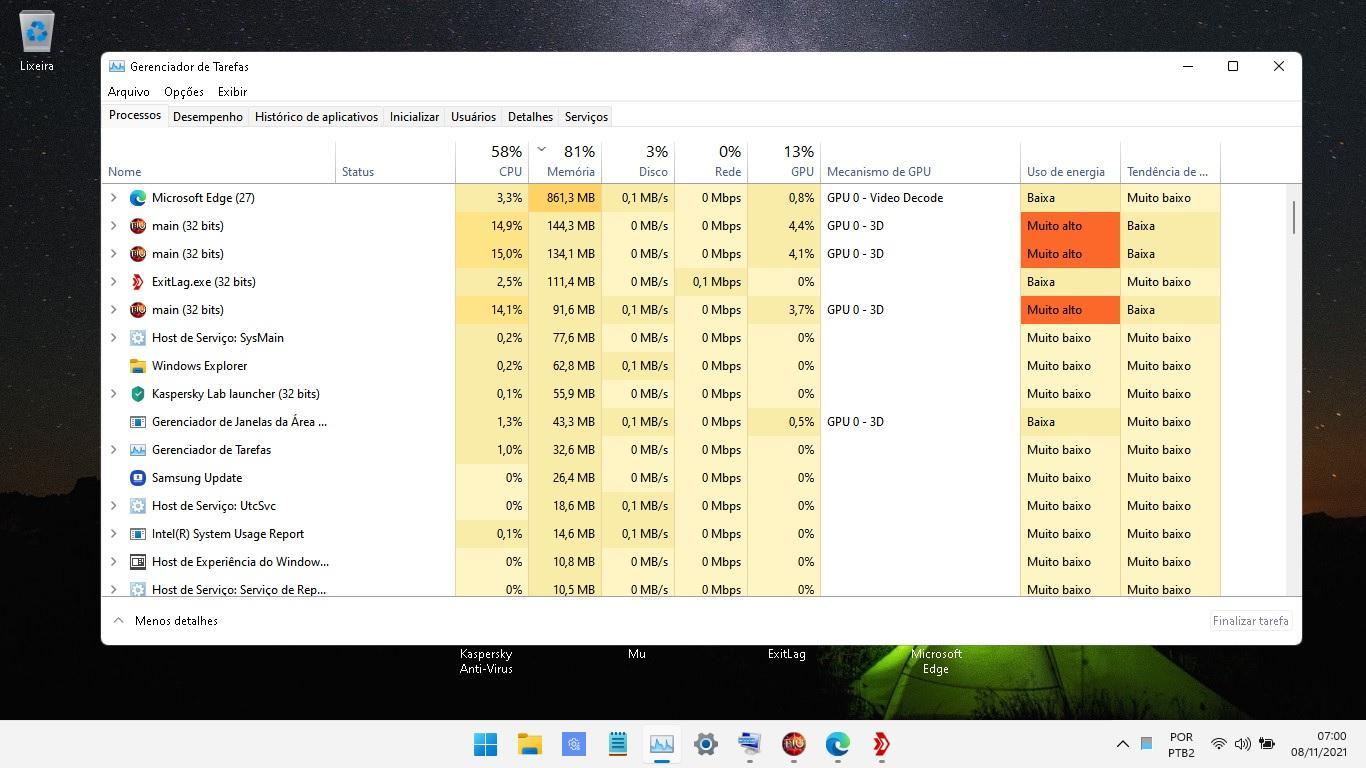
Task: Click the Finalizar tarefa button
Action: pyautogui.click(x=1250, y=621)
